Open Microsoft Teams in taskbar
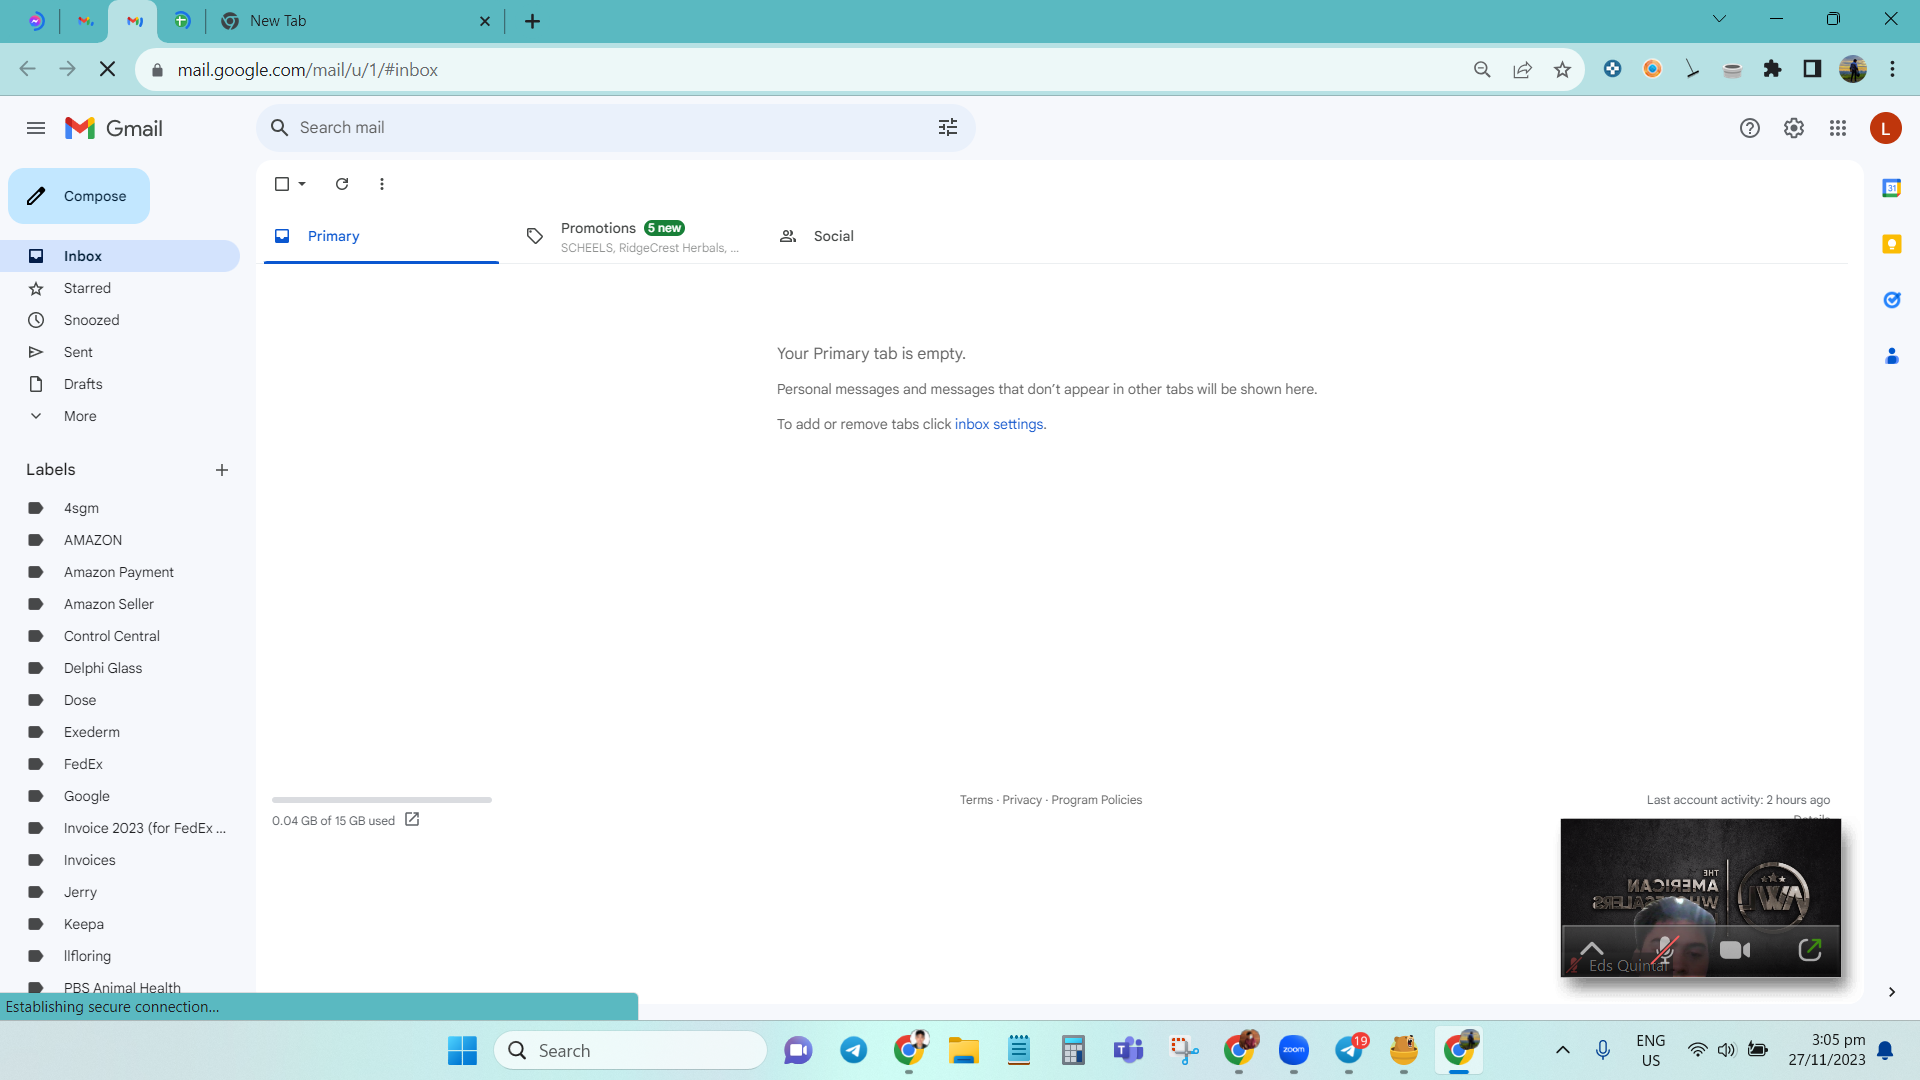Image resolution: width=1920 pixels, height=1080 pixels. tap(1128, 1050)
